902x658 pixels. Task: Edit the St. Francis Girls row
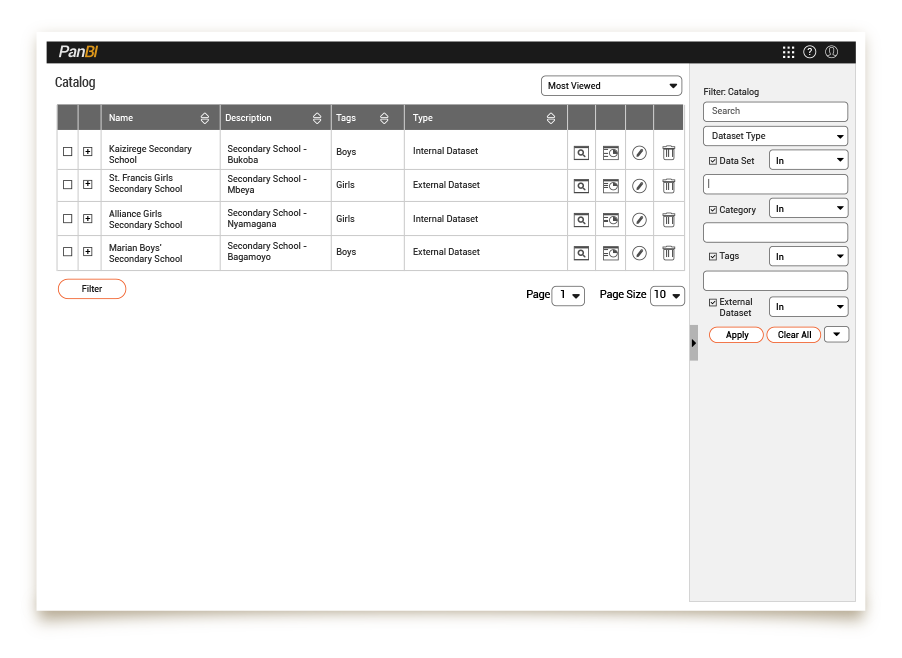(x=639, y=186)
